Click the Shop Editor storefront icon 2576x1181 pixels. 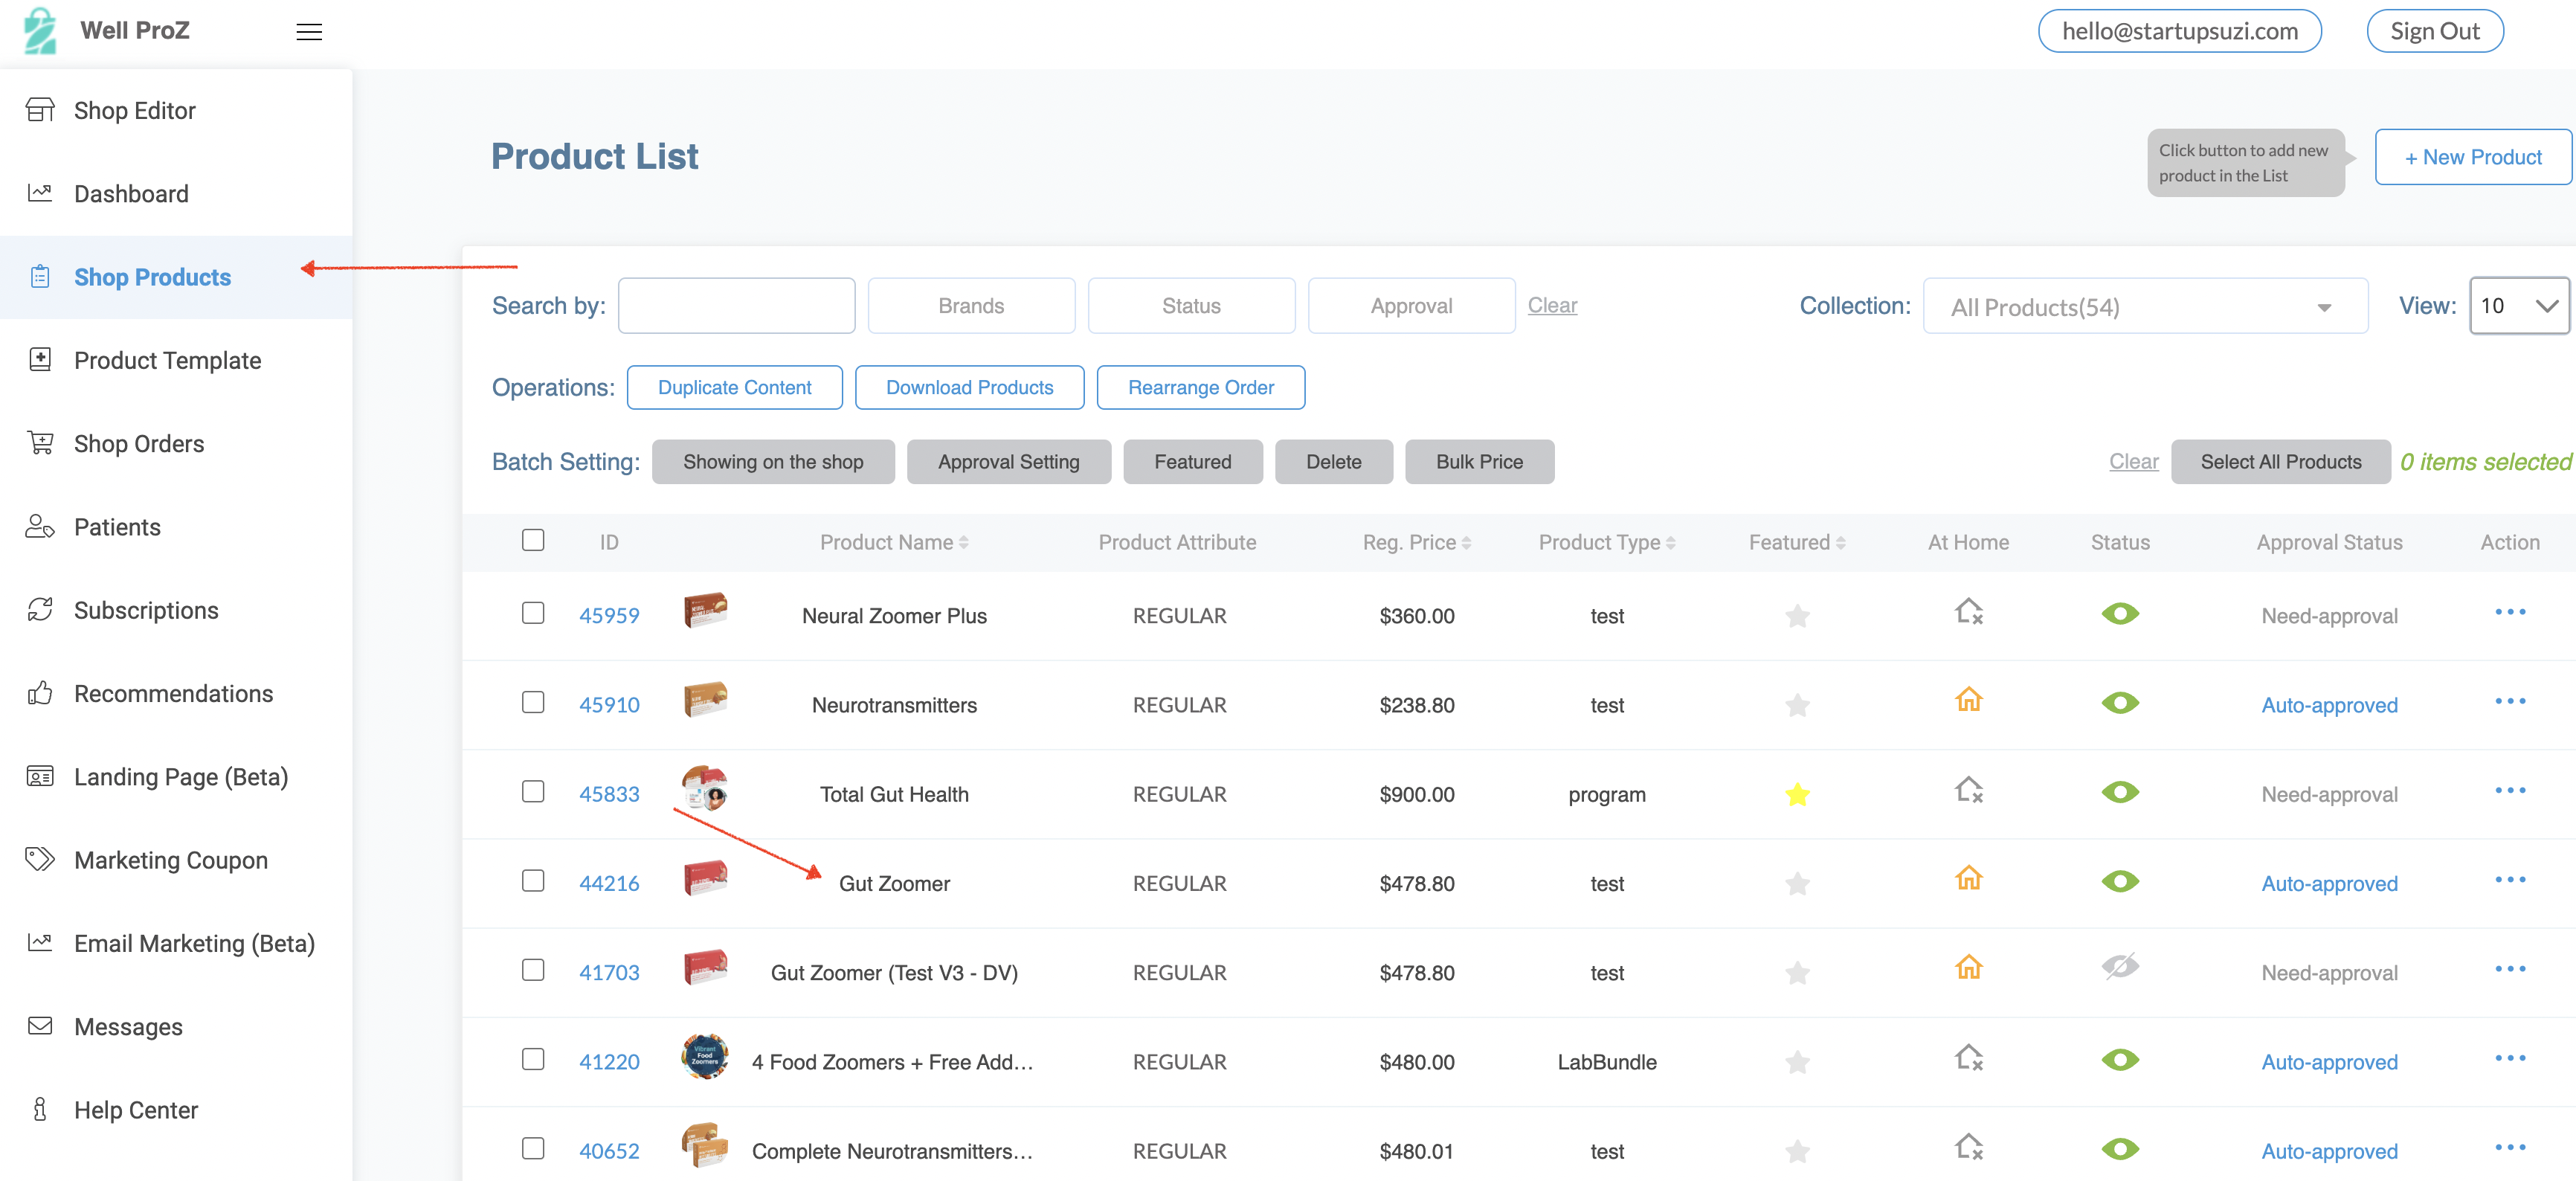tap(40, 110)
